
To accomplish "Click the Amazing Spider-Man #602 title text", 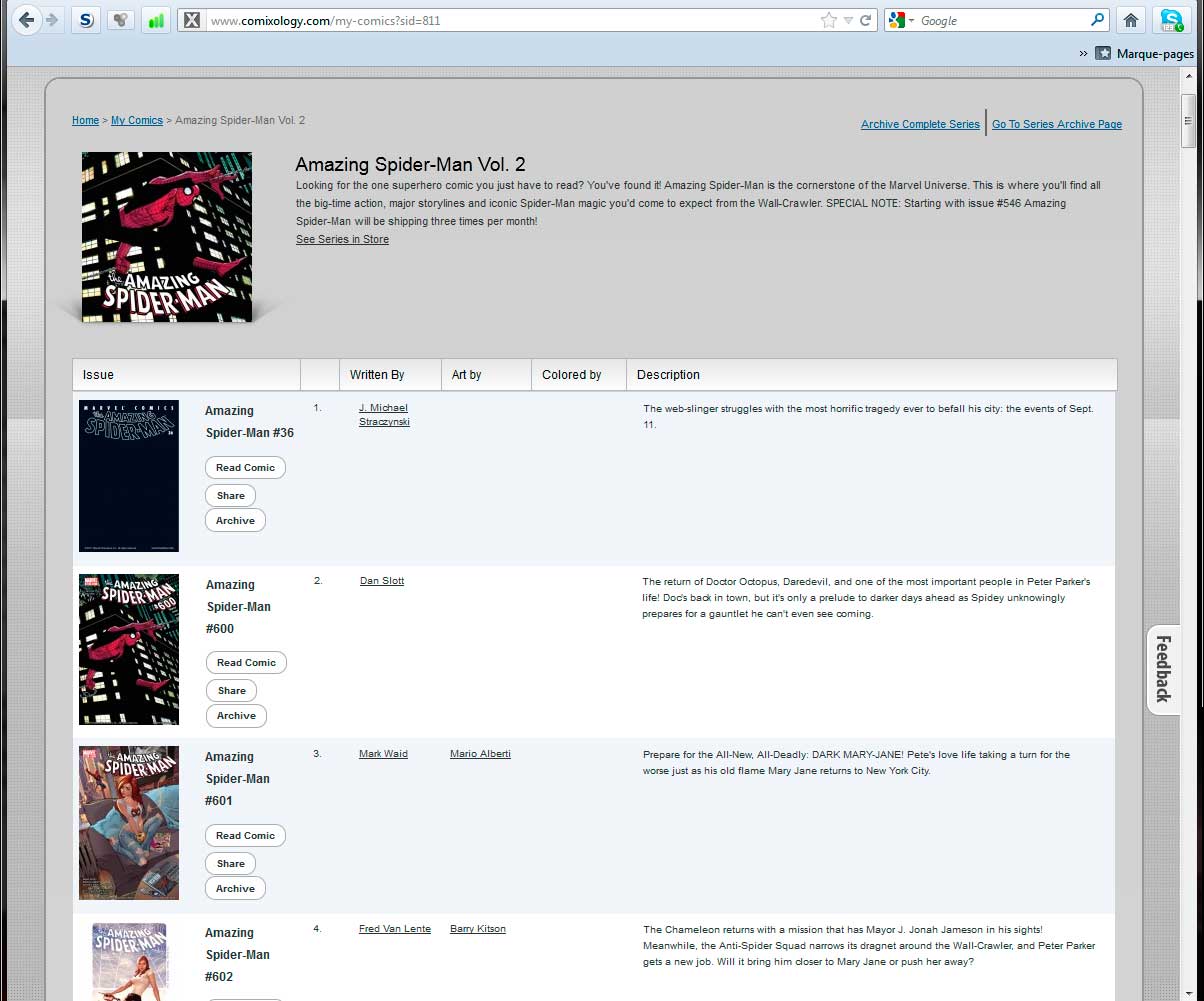I will [237, 955].
